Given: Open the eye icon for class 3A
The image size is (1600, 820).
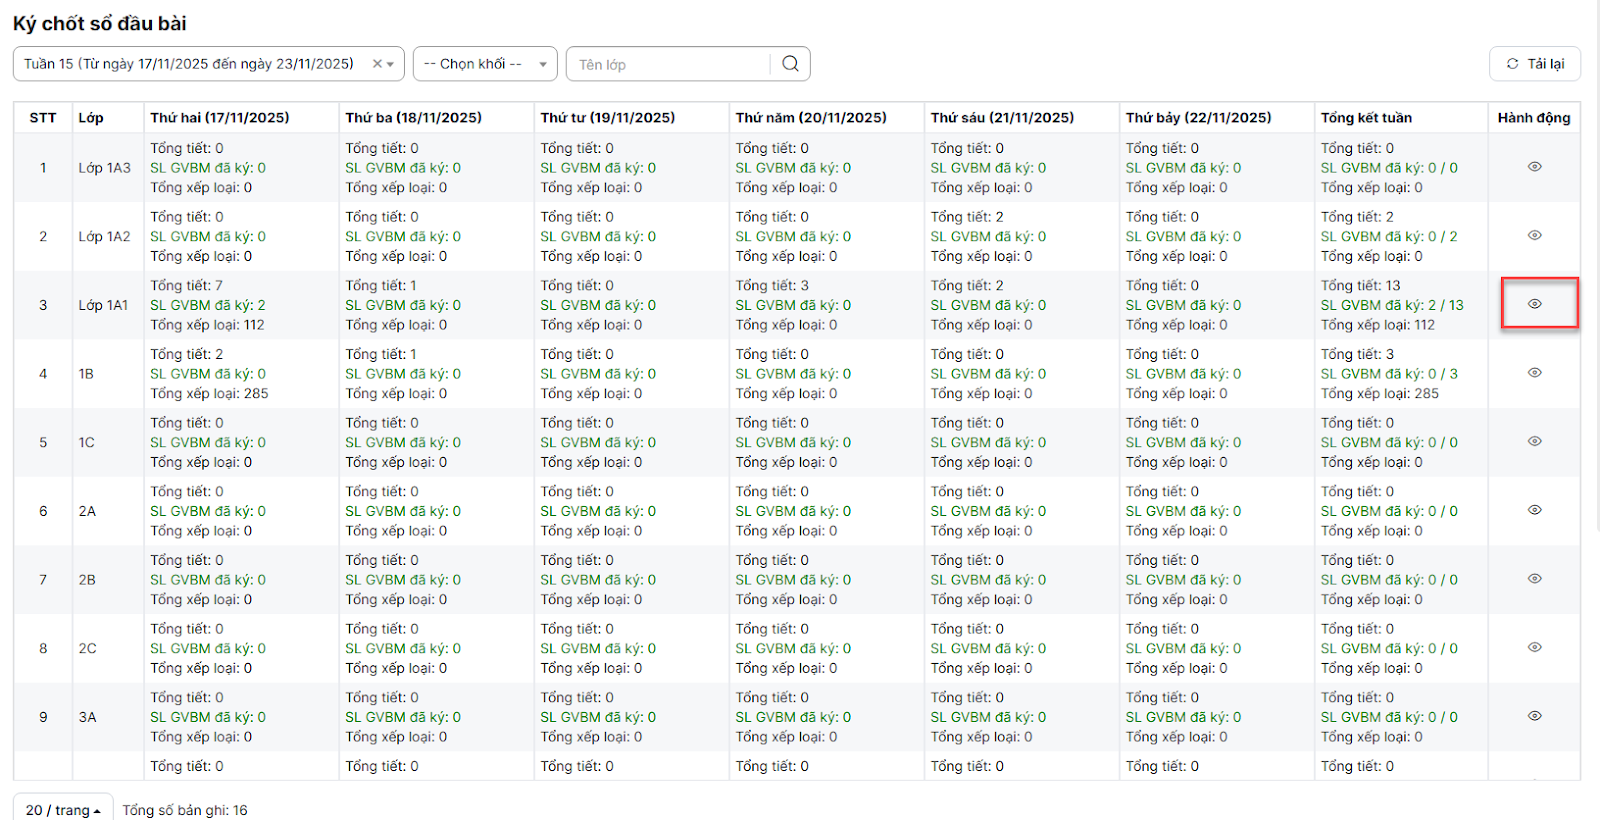Looking at the screenshot, I should tap(1534, 716).
